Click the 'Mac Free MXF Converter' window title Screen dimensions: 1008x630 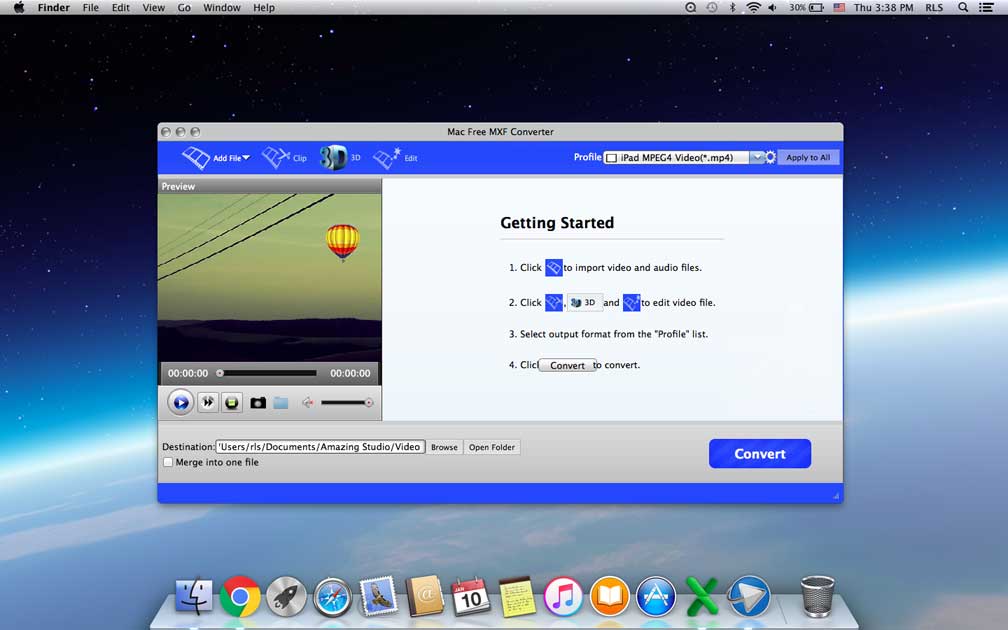point(500,132)
